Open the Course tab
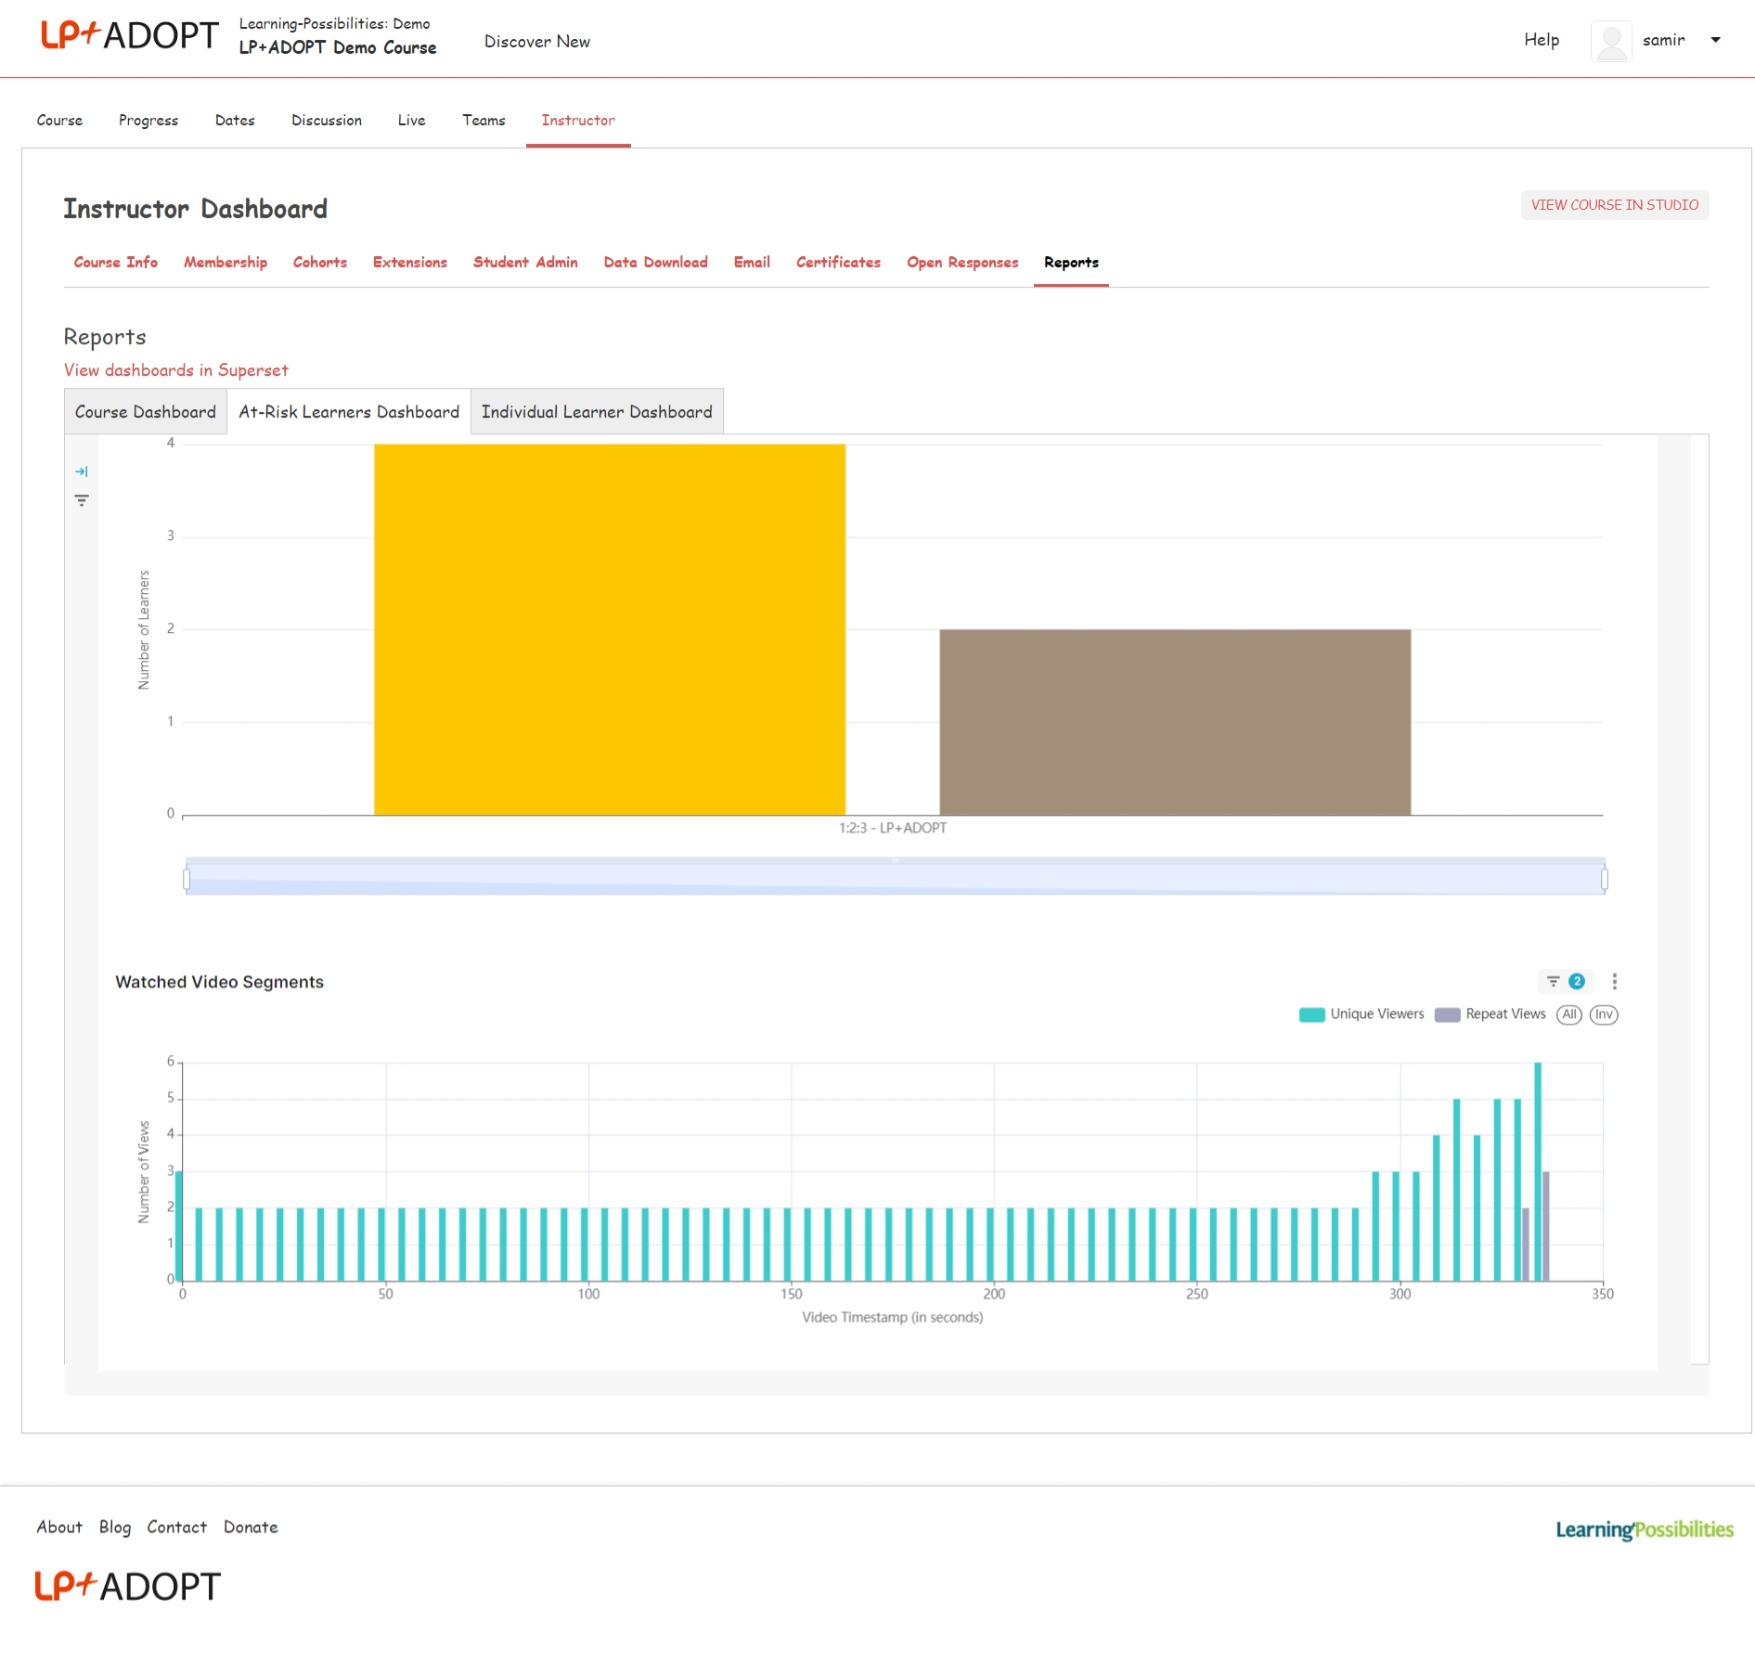1755x1656 pixels. [x=60, y=120]
